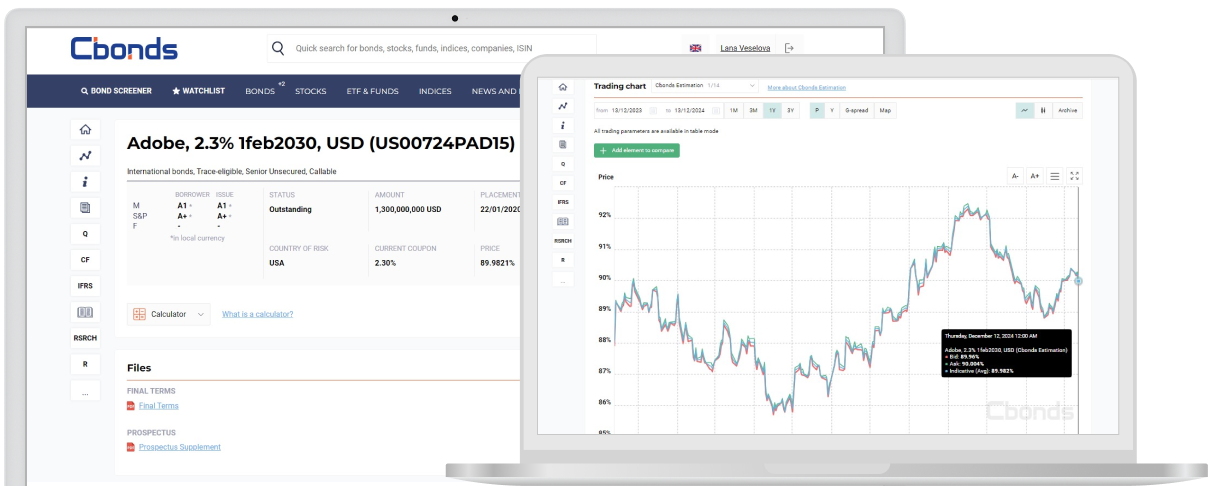This screenshot has width=1208, height=486.
Task: Open chart hamburger menu icon
Action: click(x=1055, y=176)
